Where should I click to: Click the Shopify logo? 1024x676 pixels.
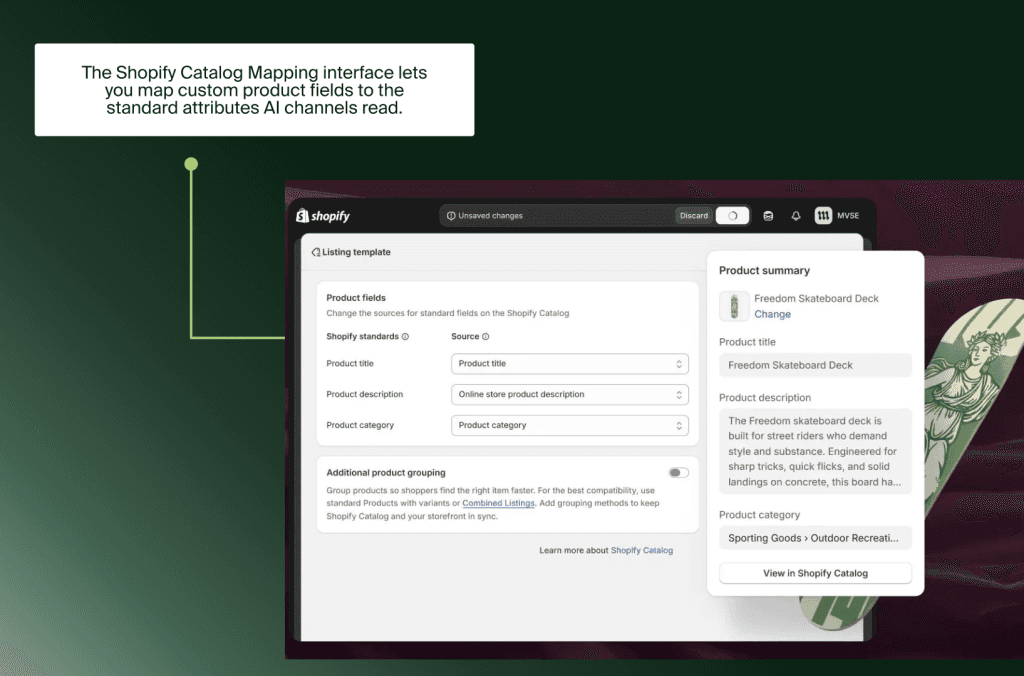point(323,216)
